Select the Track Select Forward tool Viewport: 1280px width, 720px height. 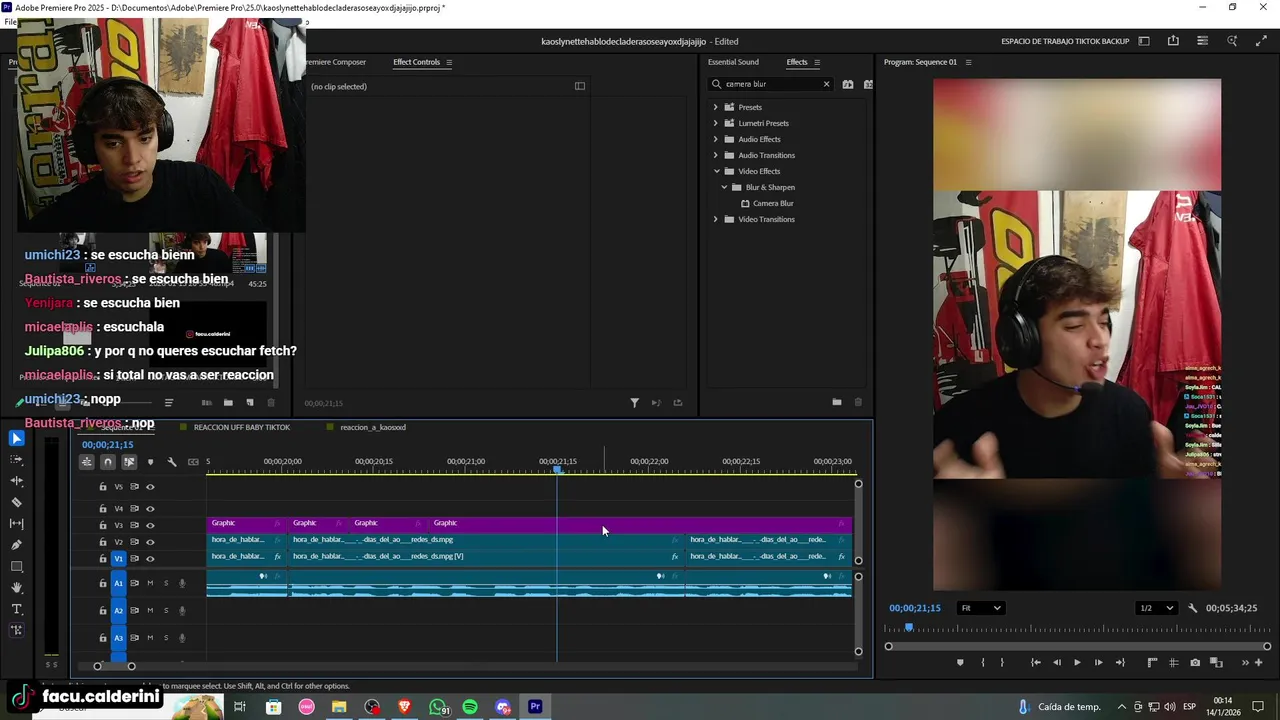point(16,460)
